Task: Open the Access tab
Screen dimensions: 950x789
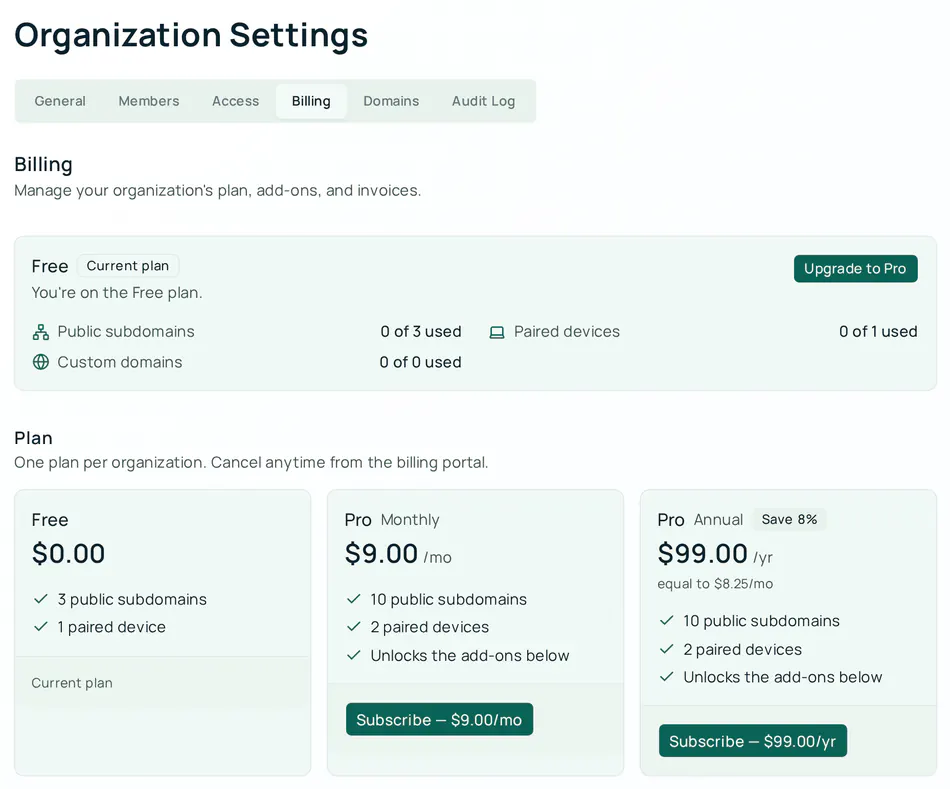Action: [x=236, y=101]
